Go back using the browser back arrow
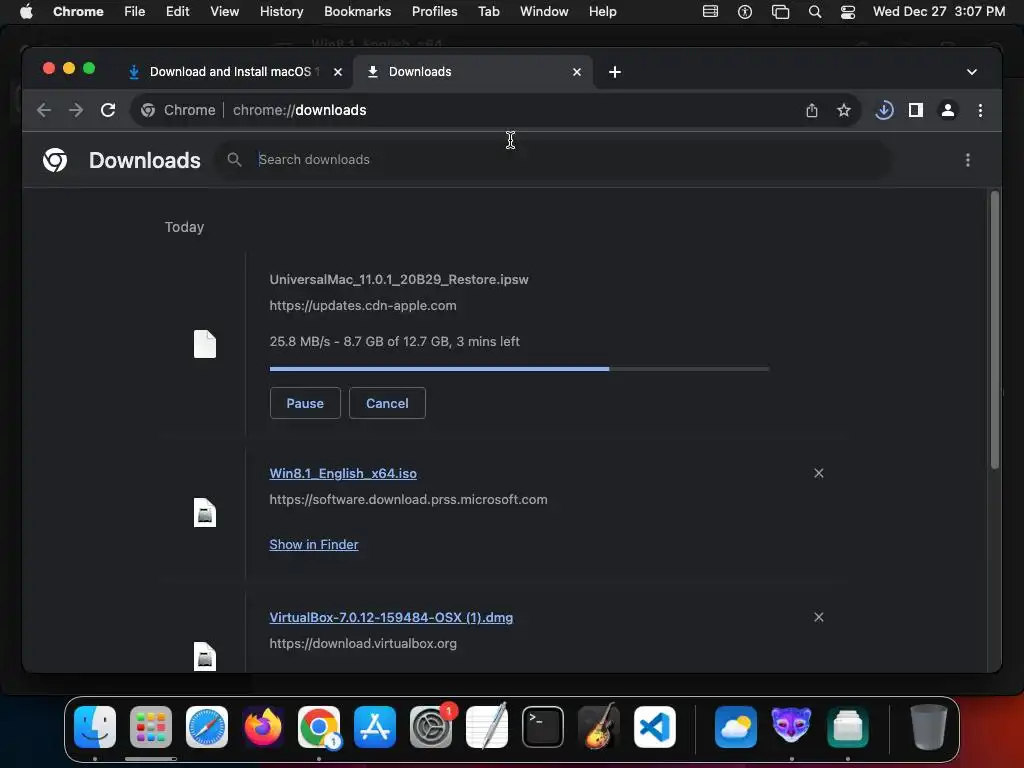 (44, 110)
